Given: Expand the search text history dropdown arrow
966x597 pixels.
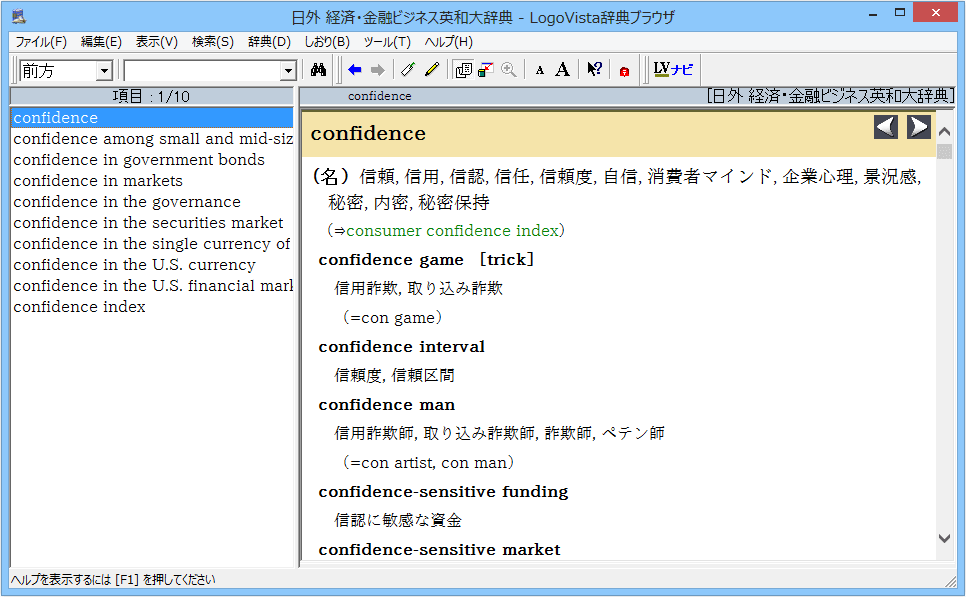Looking at the screenshot, I should coord(288,71).
